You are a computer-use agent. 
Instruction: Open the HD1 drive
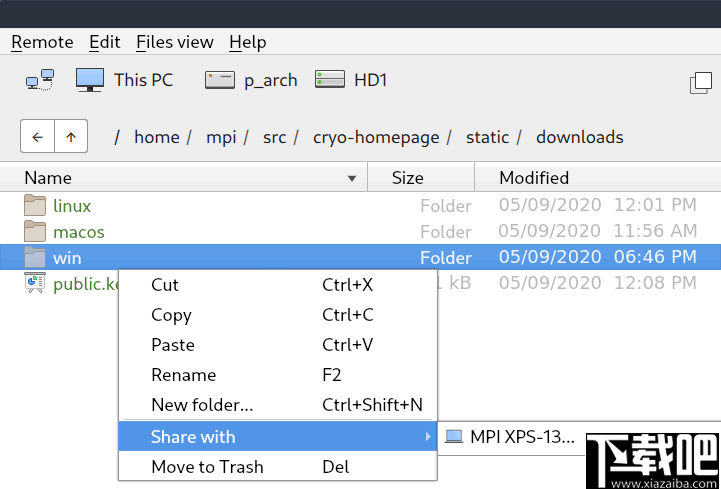[x=351, y=80]
